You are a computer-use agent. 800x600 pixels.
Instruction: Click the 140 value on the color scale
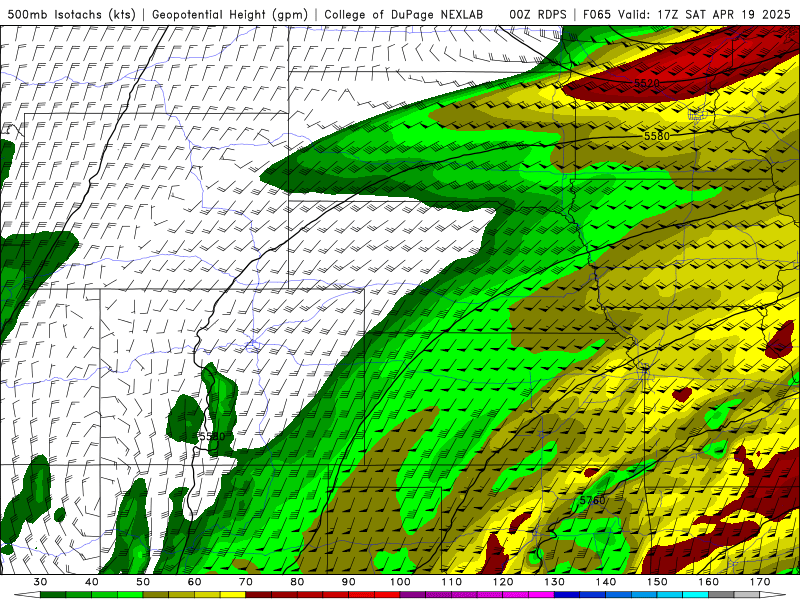606,582
